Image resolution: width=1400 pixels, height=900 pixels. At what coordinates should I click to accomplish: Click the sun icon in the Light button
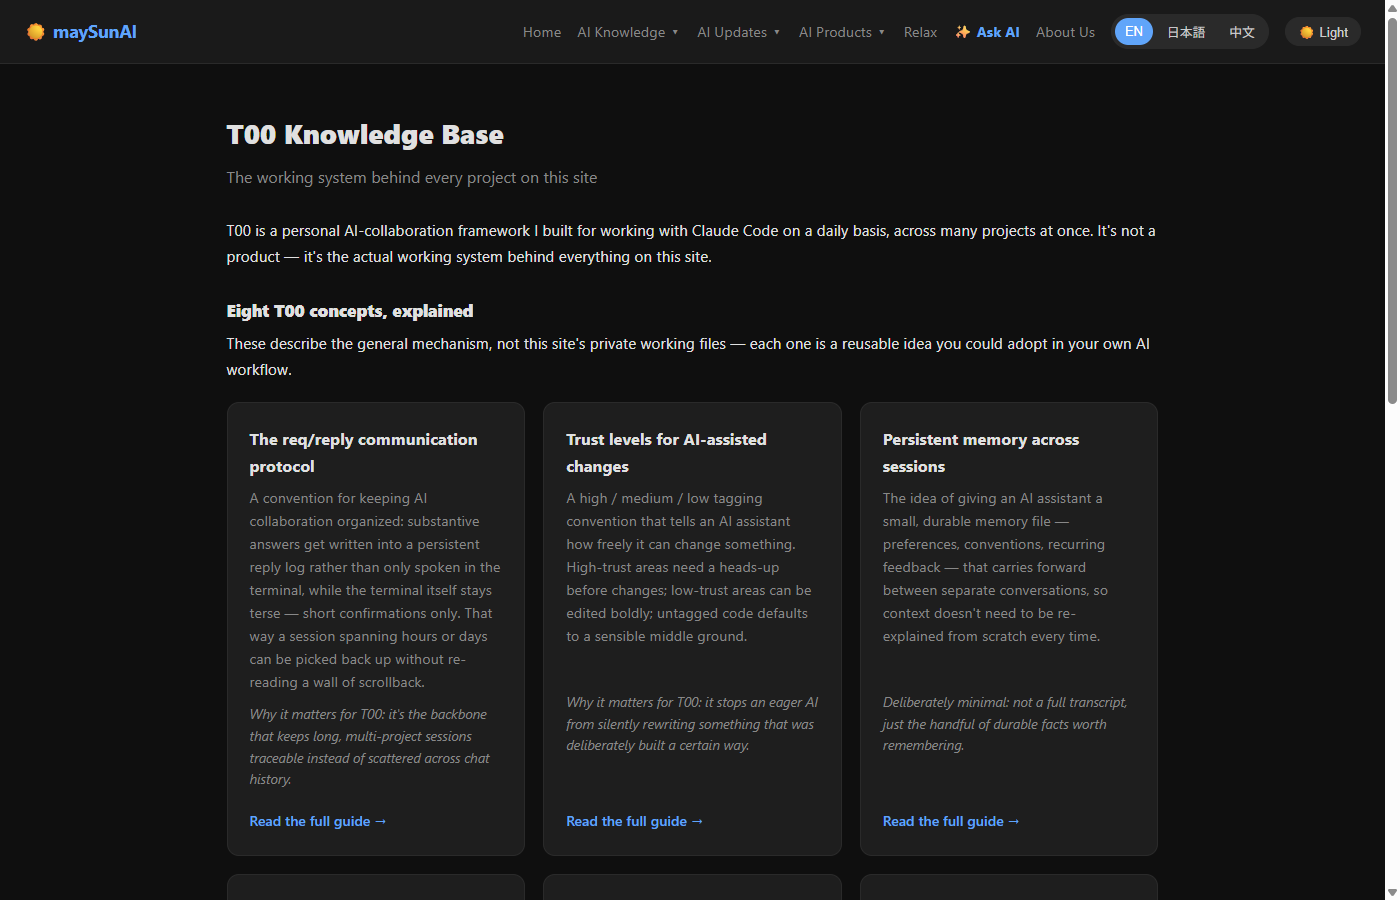pos(1306,33)
